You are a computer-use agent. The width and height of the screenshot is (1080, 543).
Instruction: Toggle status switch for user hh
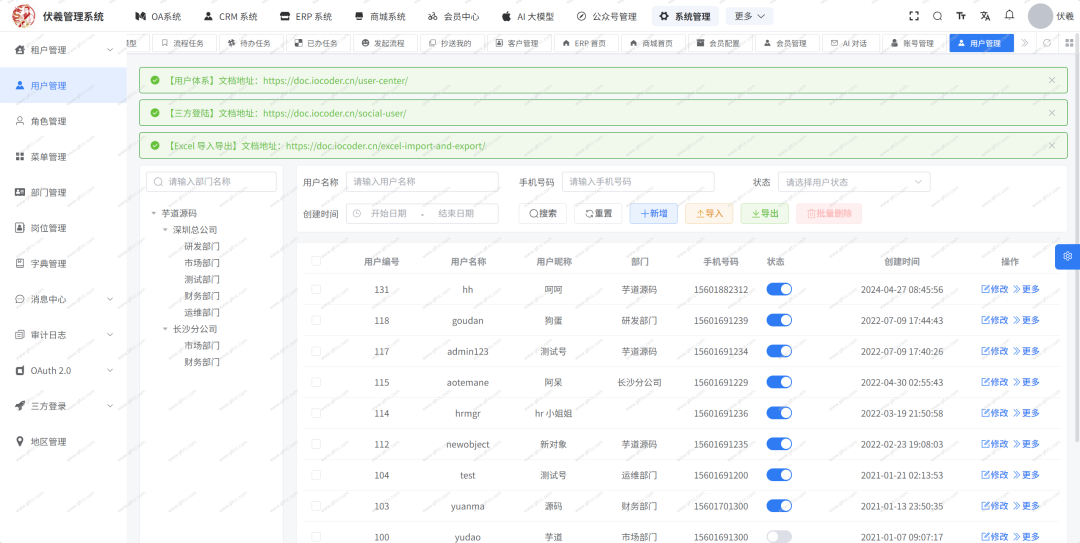779,289
